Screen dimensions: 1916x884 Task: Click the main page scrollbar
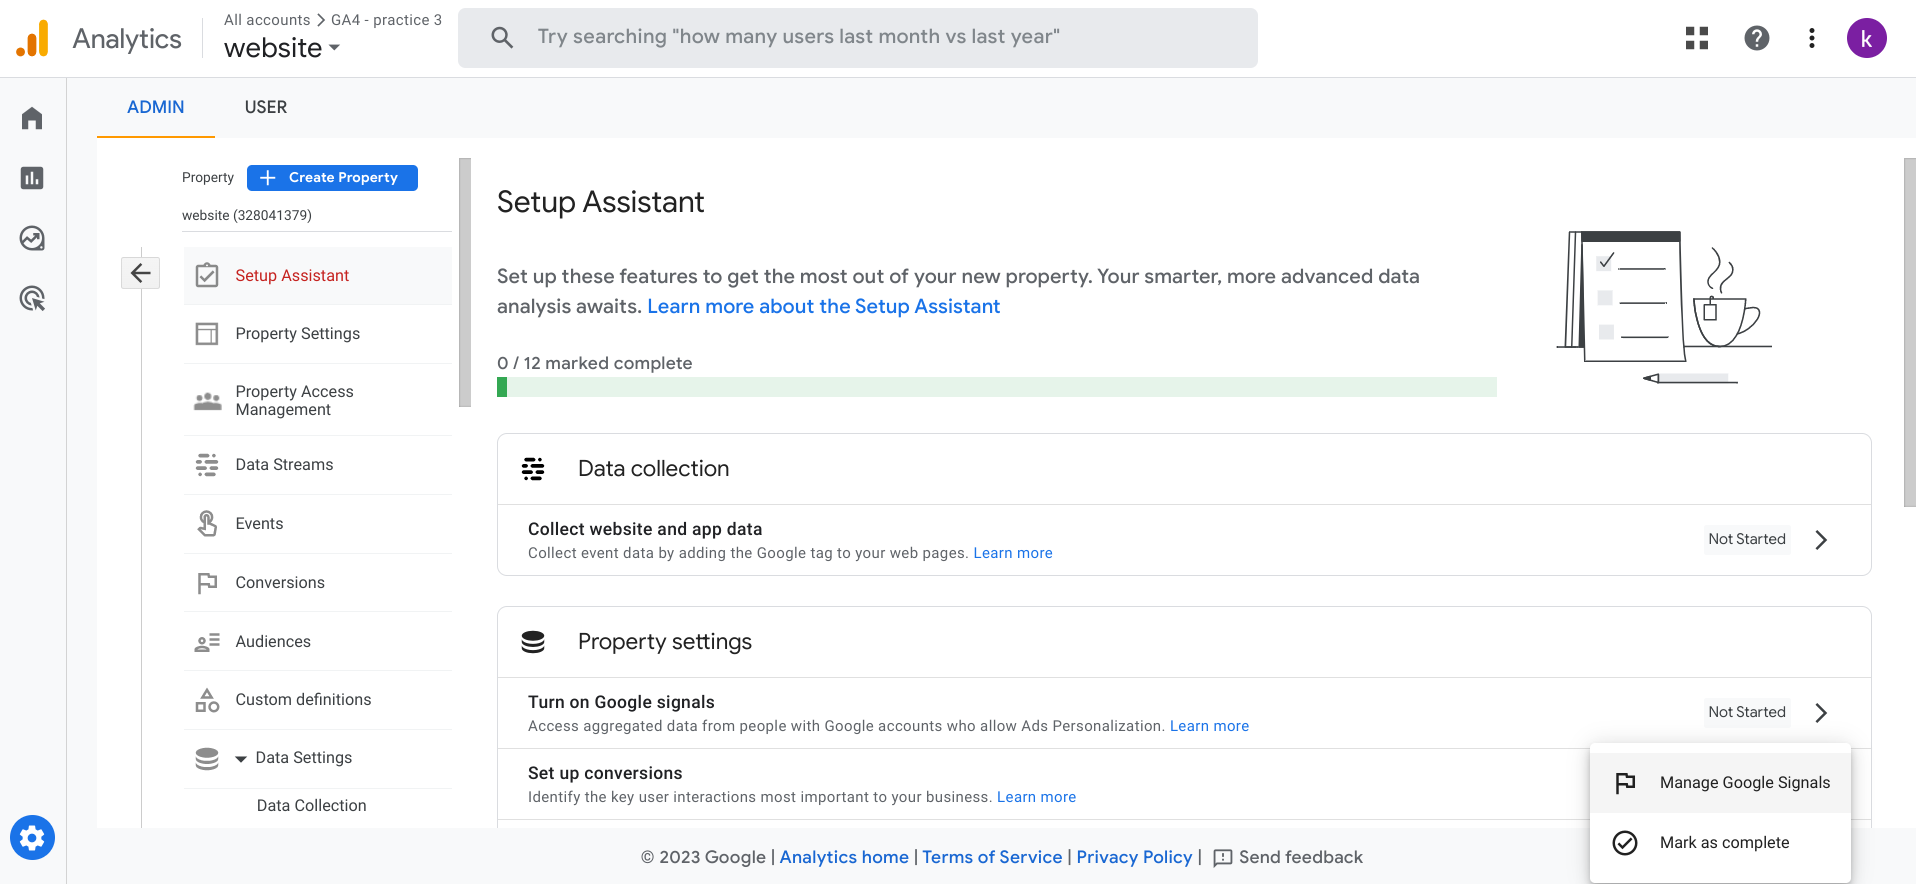pos(1910,332)
